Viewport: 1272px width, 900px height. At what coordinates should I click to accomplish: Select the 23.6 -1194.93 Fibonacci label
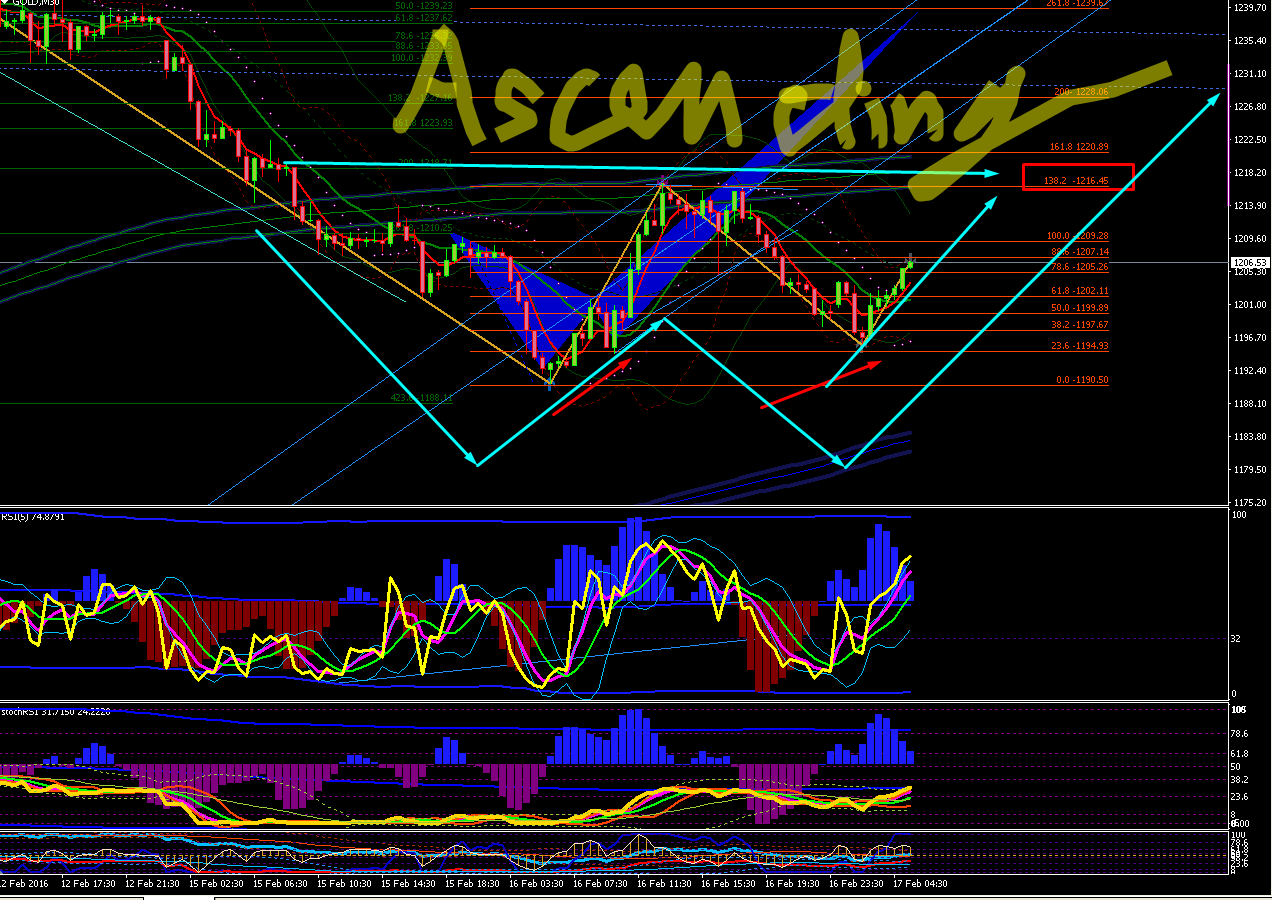click(x=1079, y=346)
